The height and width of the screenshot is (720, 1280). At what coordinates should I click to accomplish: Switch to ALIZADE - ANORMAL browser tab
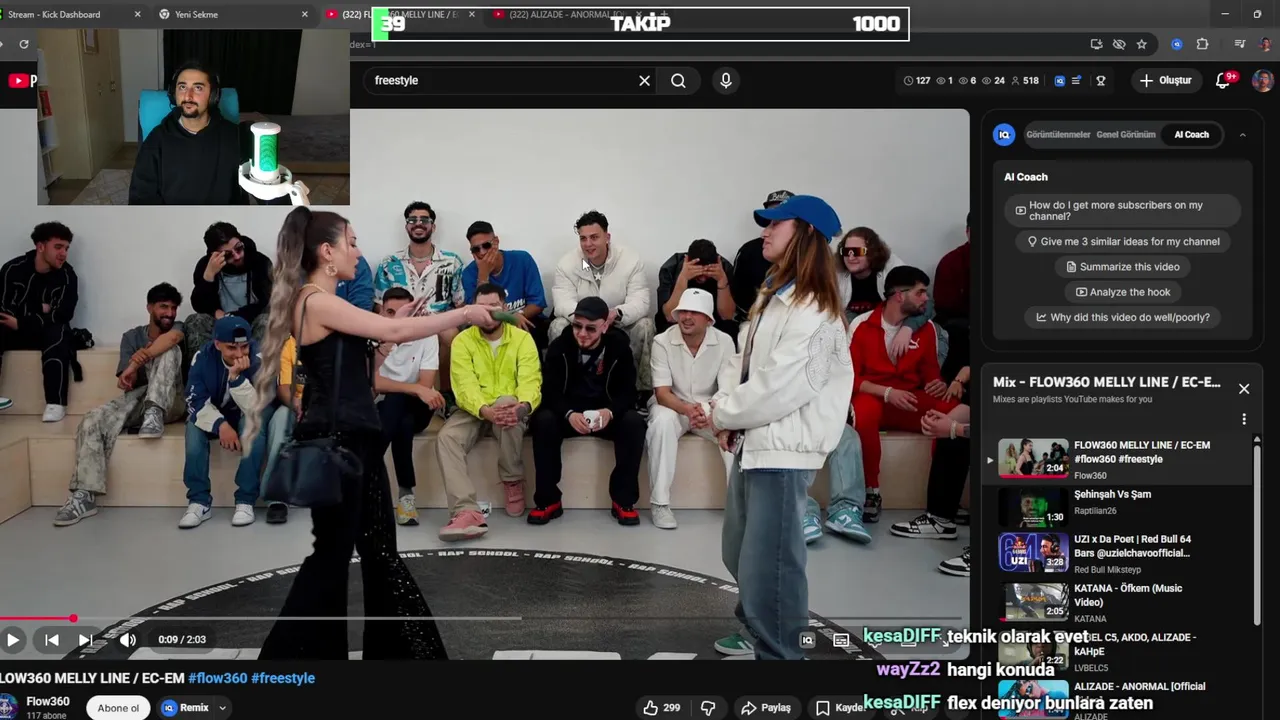tap(570, 15)
